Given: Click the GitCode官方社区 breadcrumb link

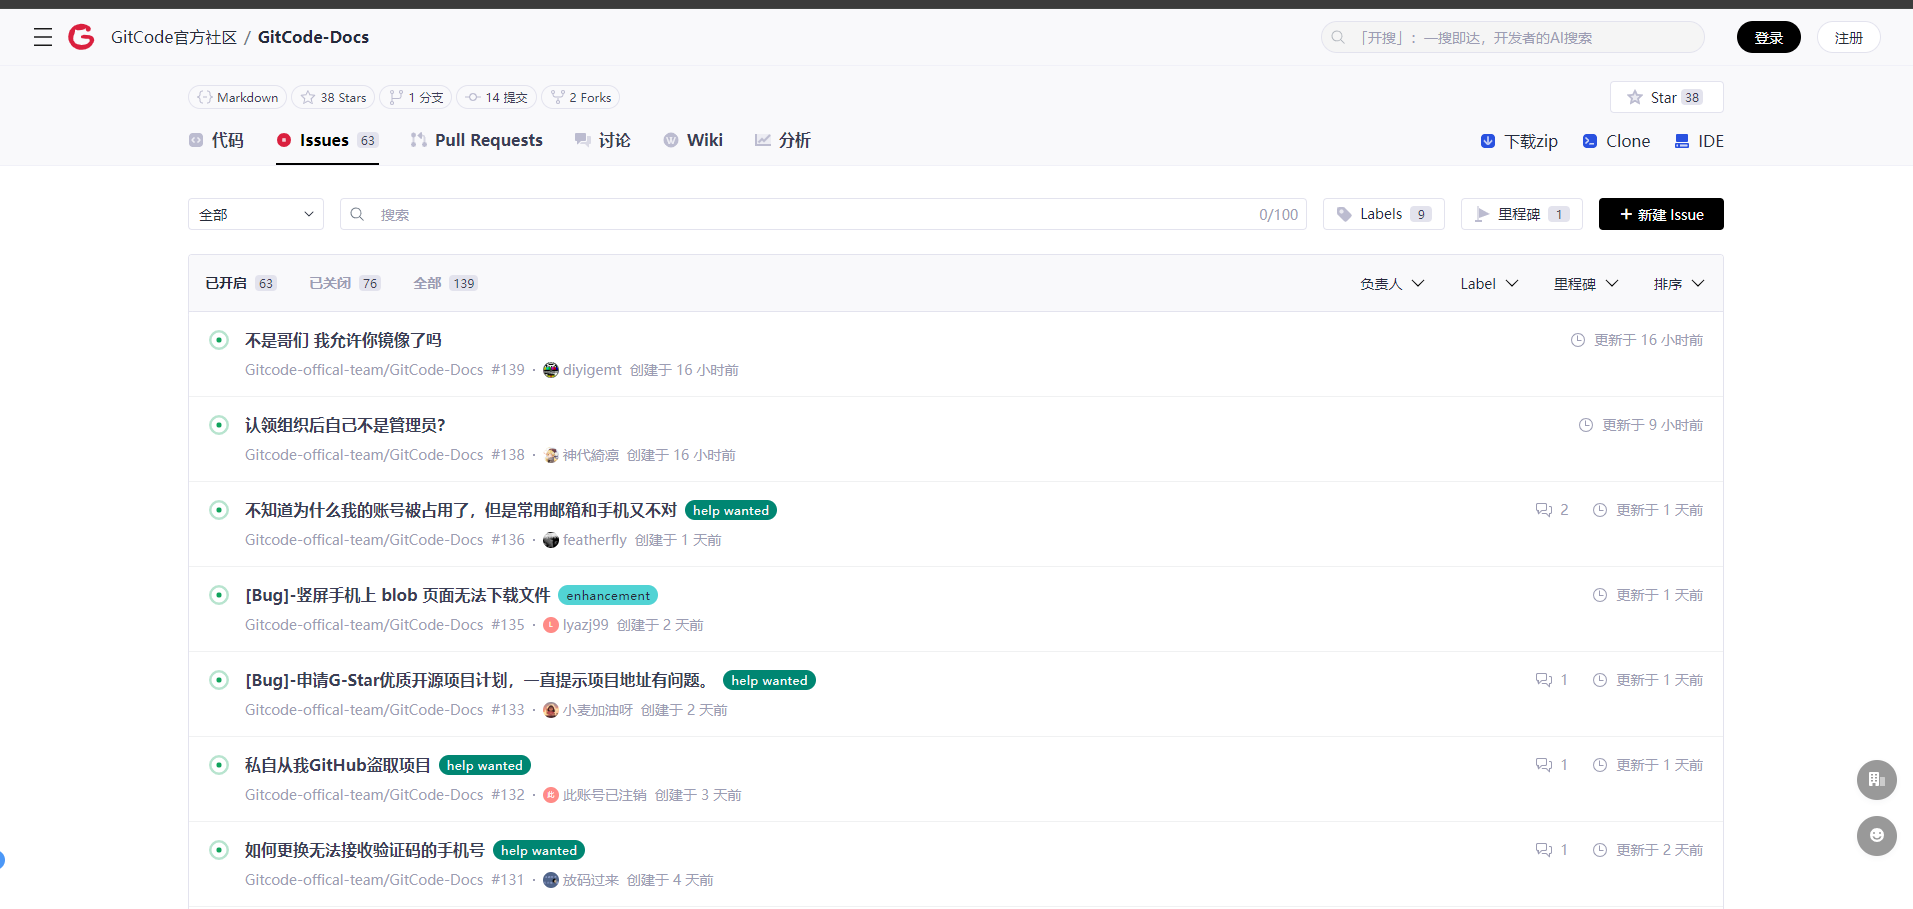Looking at the screenshot, I should tap(174, 37).
